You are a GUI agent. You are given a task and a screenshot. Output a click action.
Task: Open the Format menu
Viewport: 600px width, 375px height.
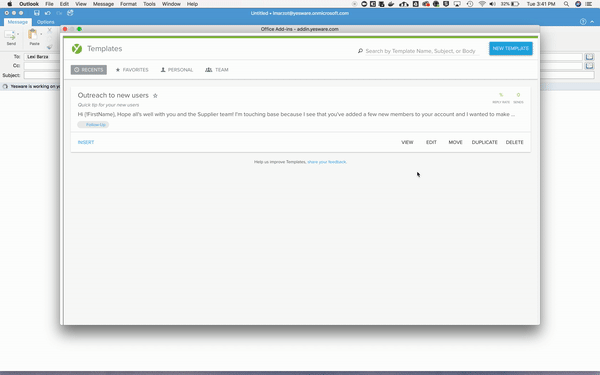click(x=128, y=4)
